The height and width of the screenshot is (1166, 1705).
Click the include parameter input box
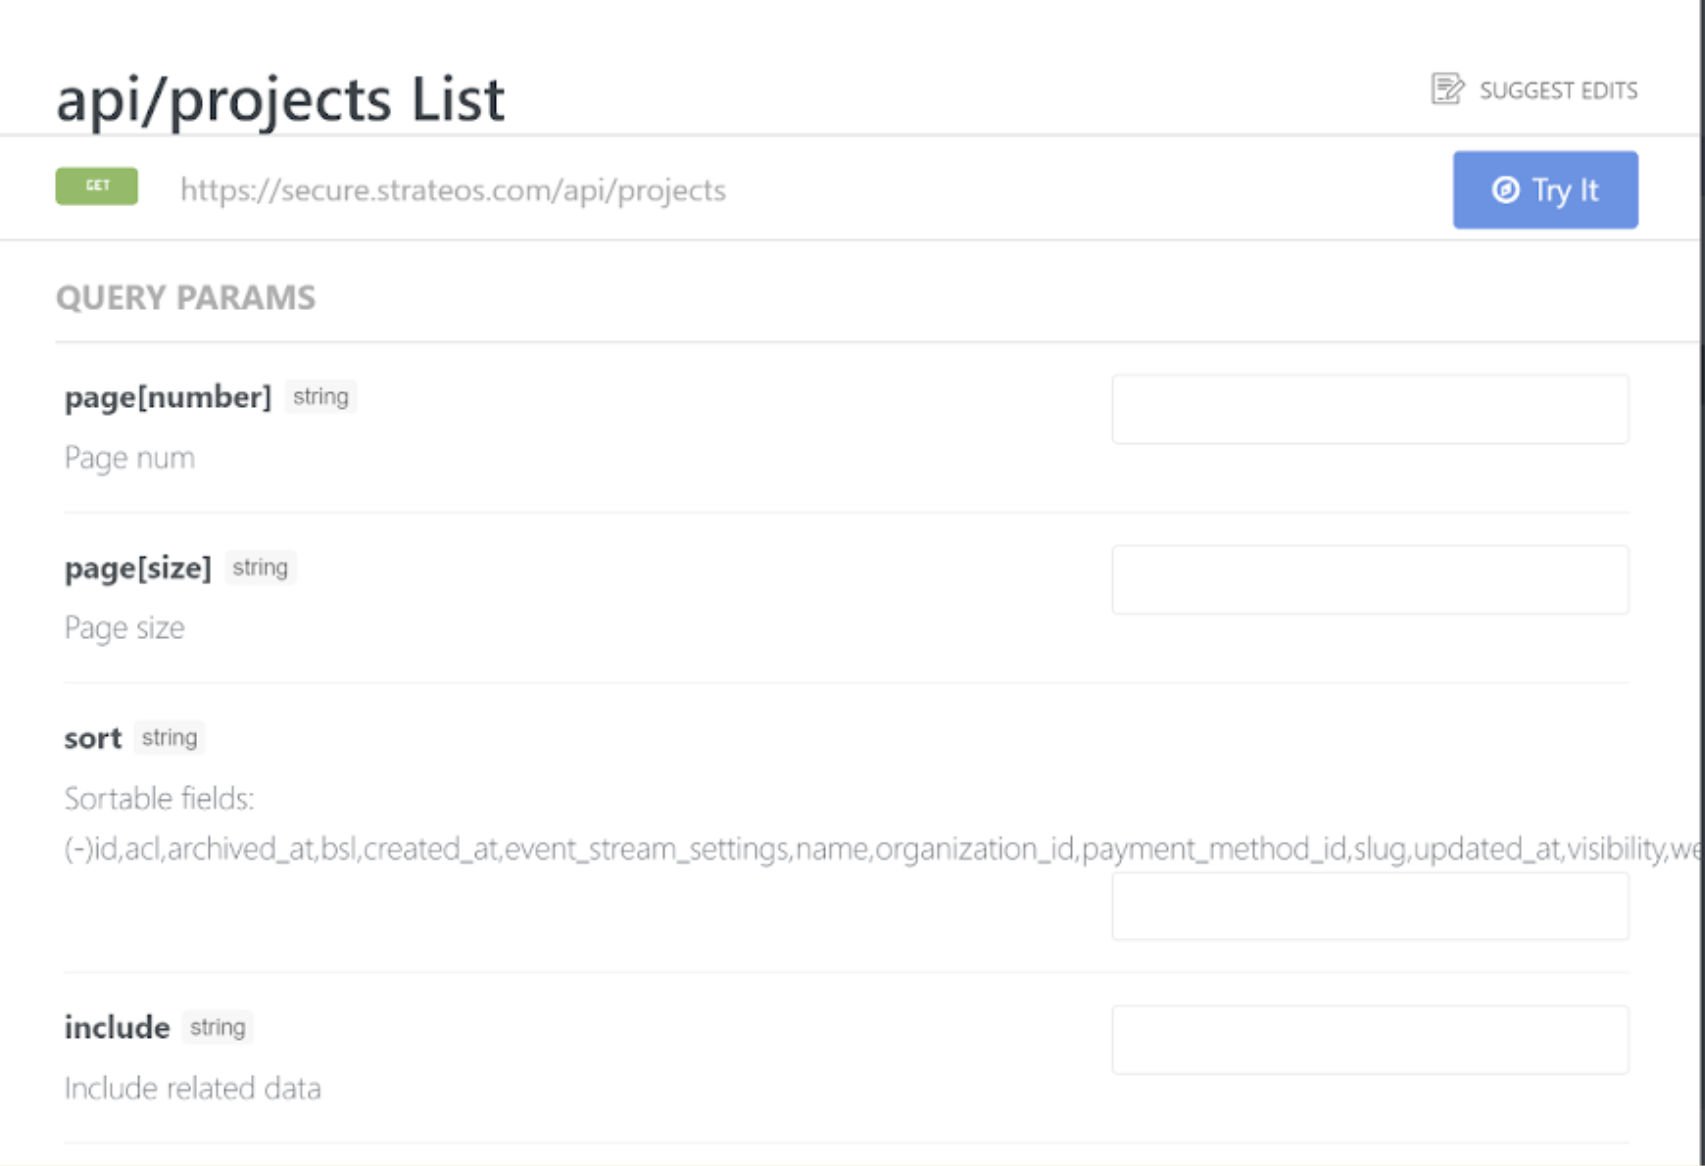[x=1369, y=1040]
